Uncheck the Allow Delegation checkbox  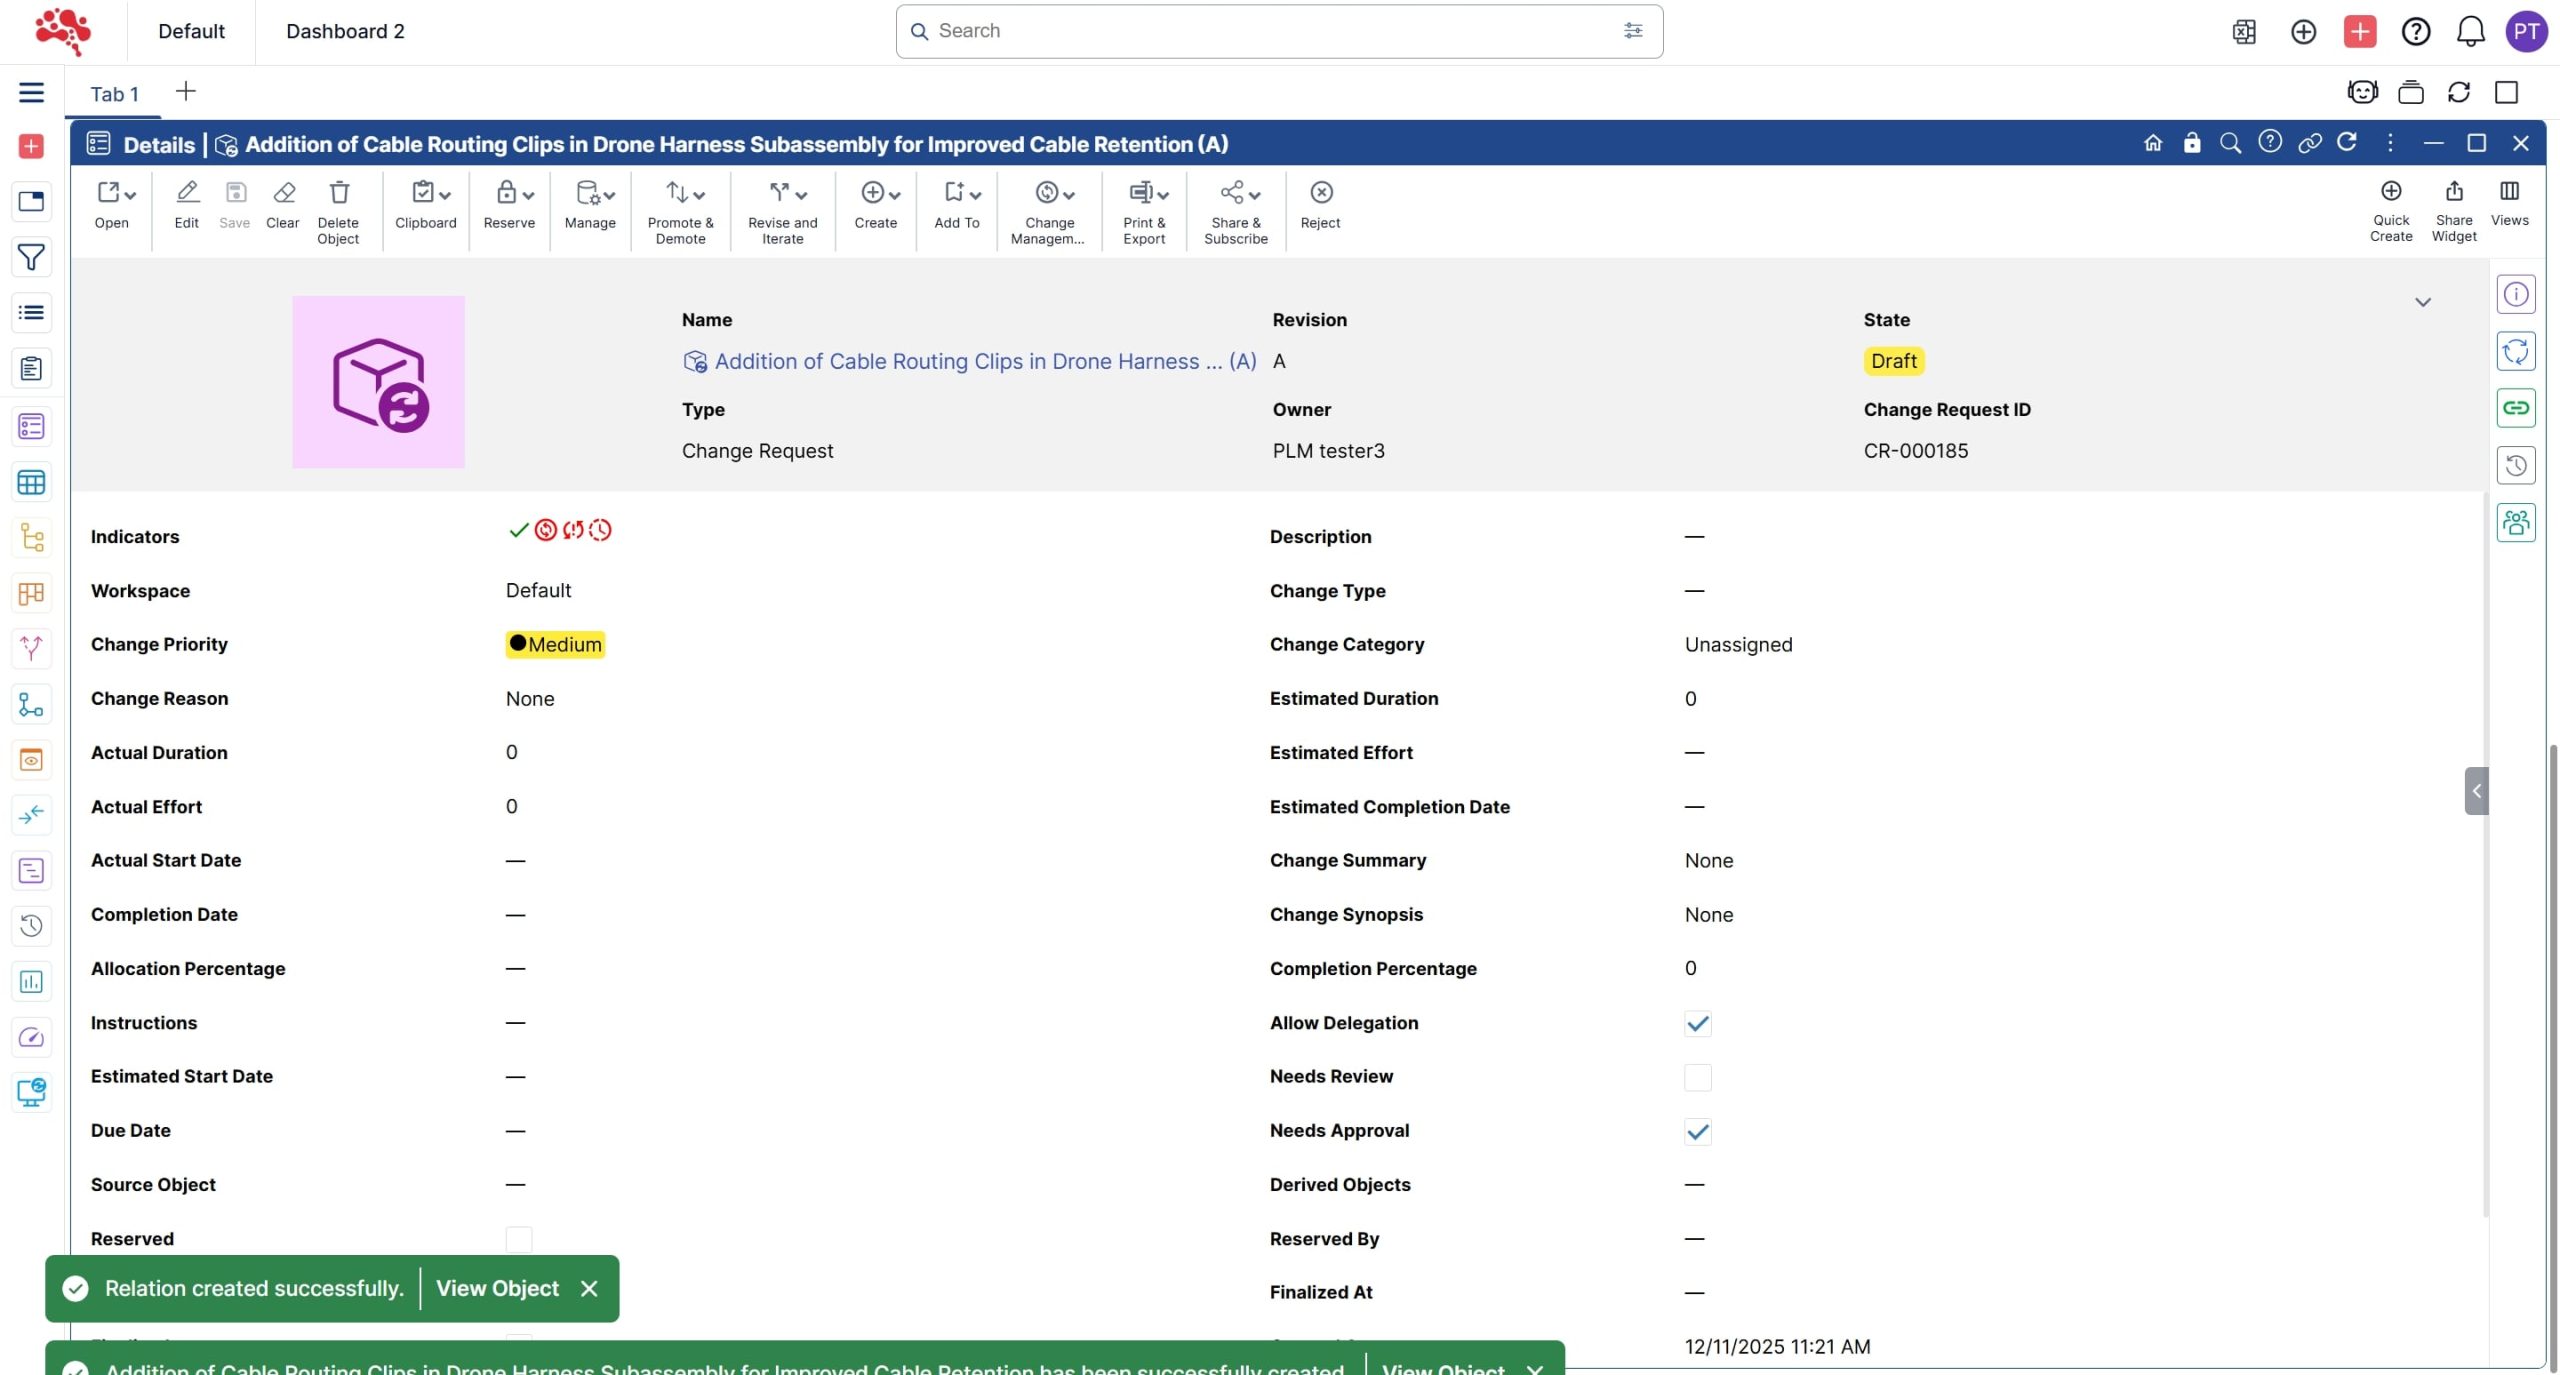point(1697,1023)
